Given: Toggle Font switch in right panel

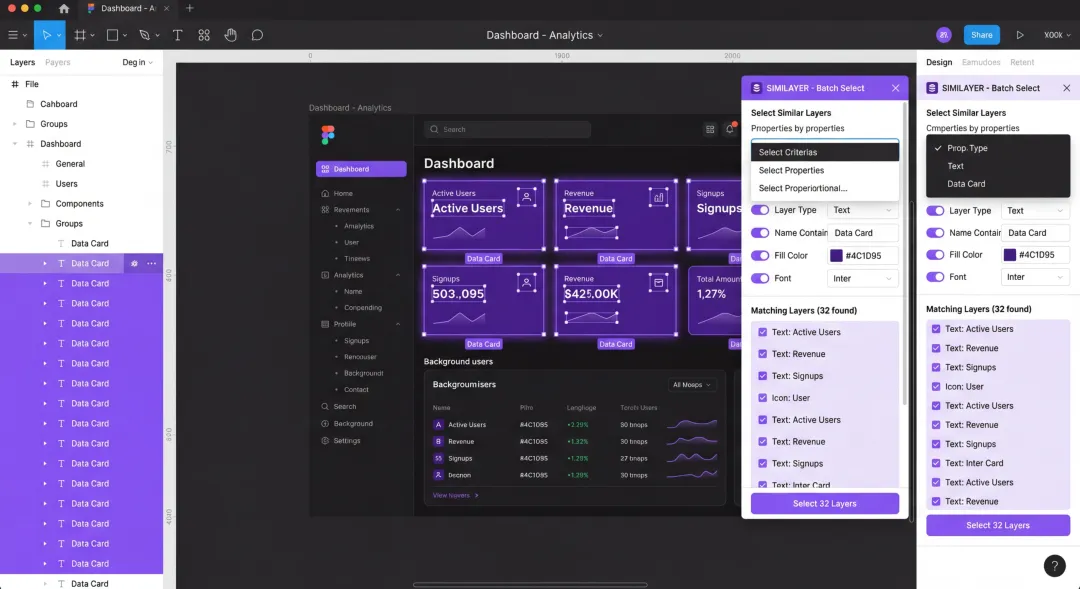Looking at the screenshot, I should point(935,277).
